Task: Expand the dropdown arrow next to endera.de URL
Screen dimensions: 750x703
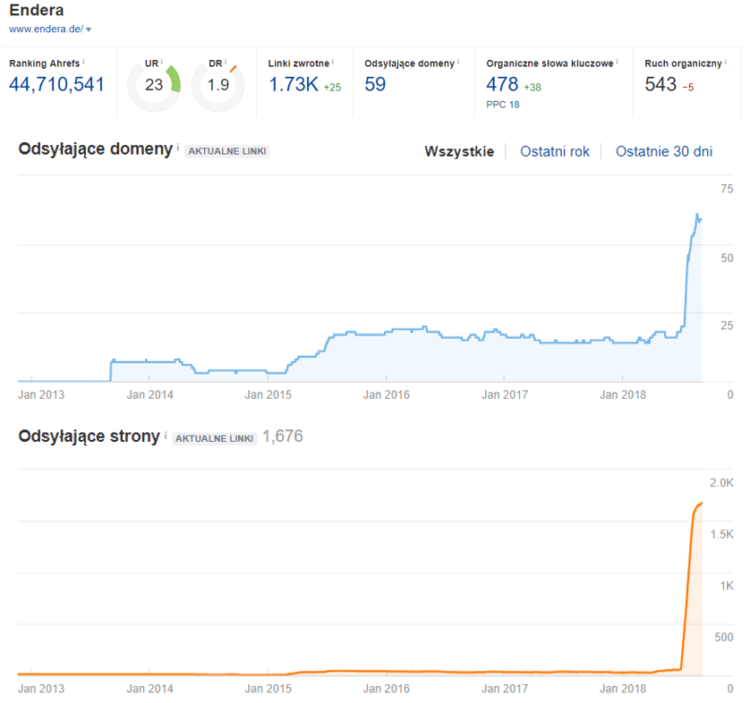Action: (88, 30)
